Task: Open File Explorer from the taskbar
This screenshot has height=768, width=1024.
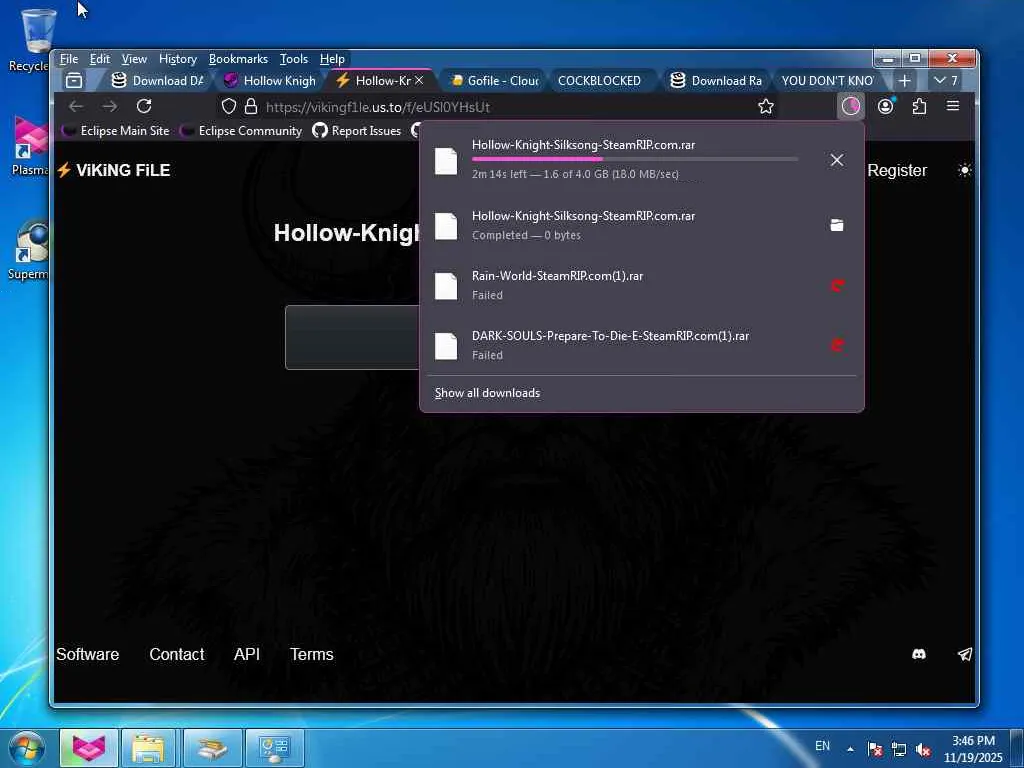Action: pos(148,748)
